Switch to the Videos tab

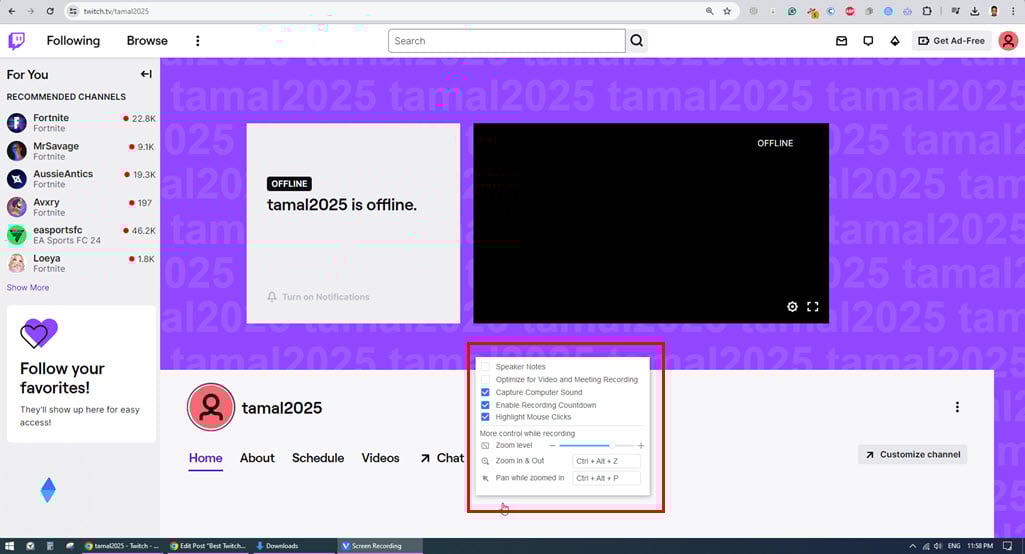tap(380, 458)
